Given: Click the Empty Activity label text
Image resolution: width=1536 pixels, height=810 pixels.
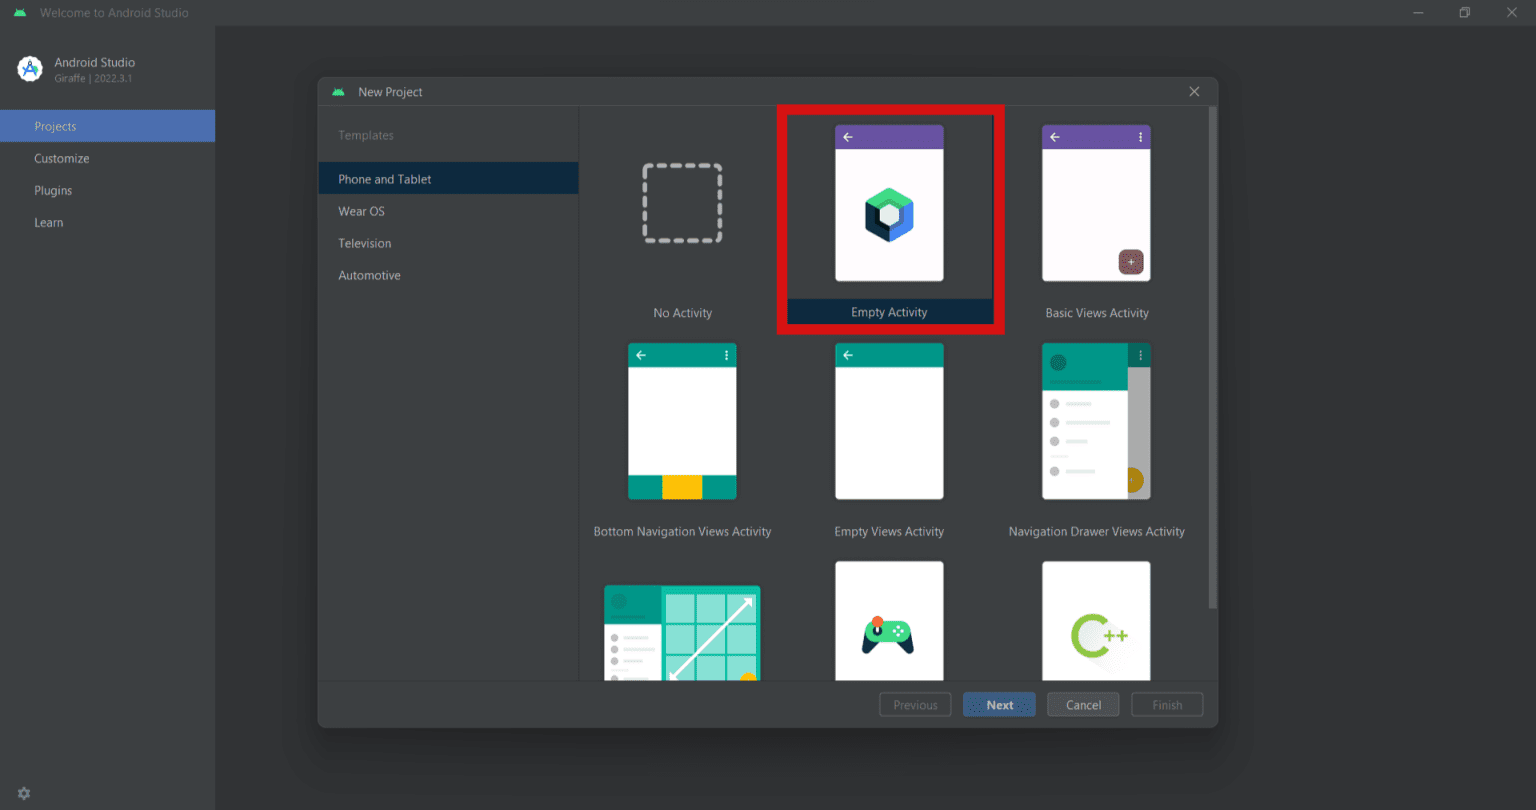Looking at the screenshot, I should (889, 312).
